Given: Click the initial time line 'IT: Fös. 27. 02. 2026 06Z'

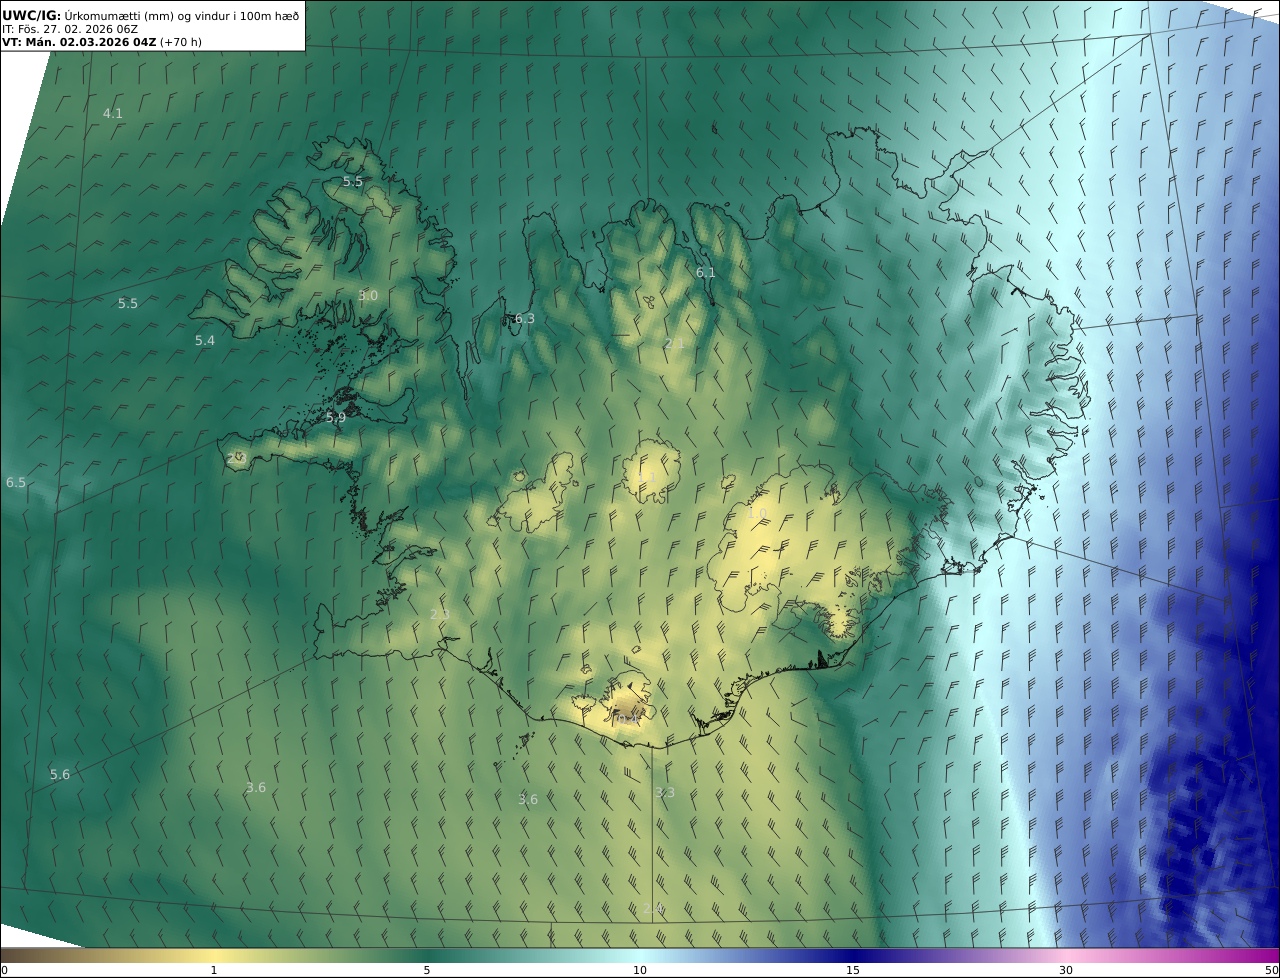Looking at the screenshot, I should pos(70,29).
